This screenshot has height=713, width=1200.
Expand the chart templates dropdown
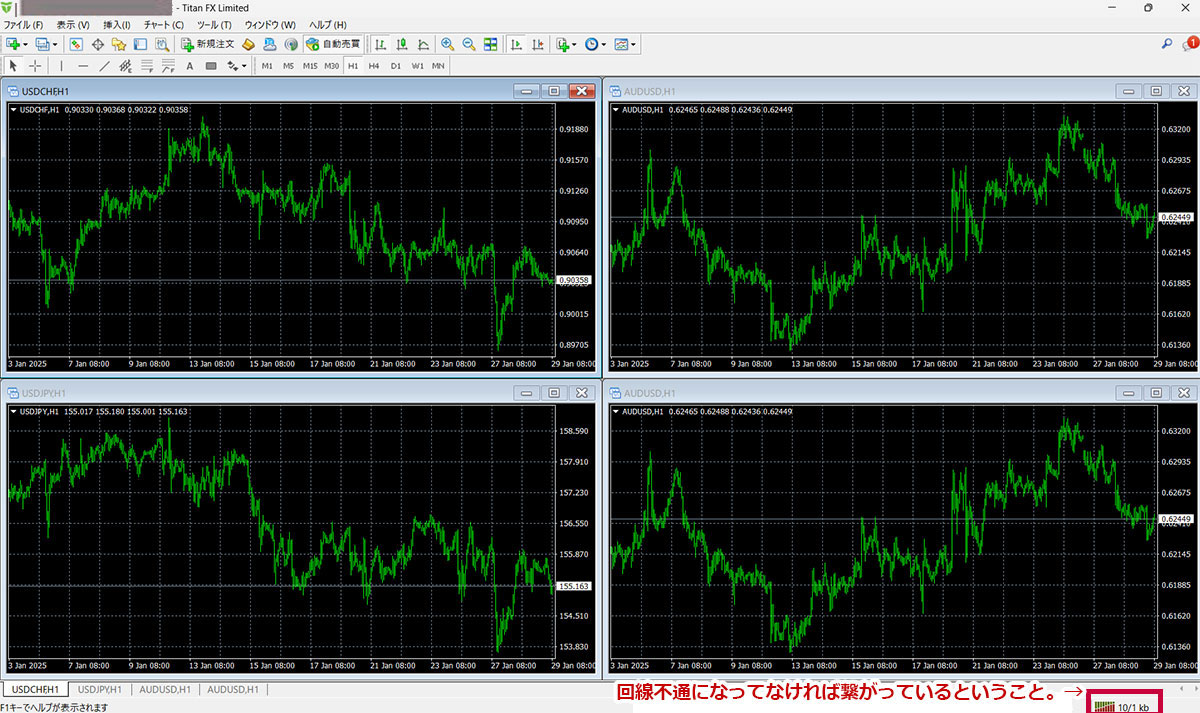point(633,44)
